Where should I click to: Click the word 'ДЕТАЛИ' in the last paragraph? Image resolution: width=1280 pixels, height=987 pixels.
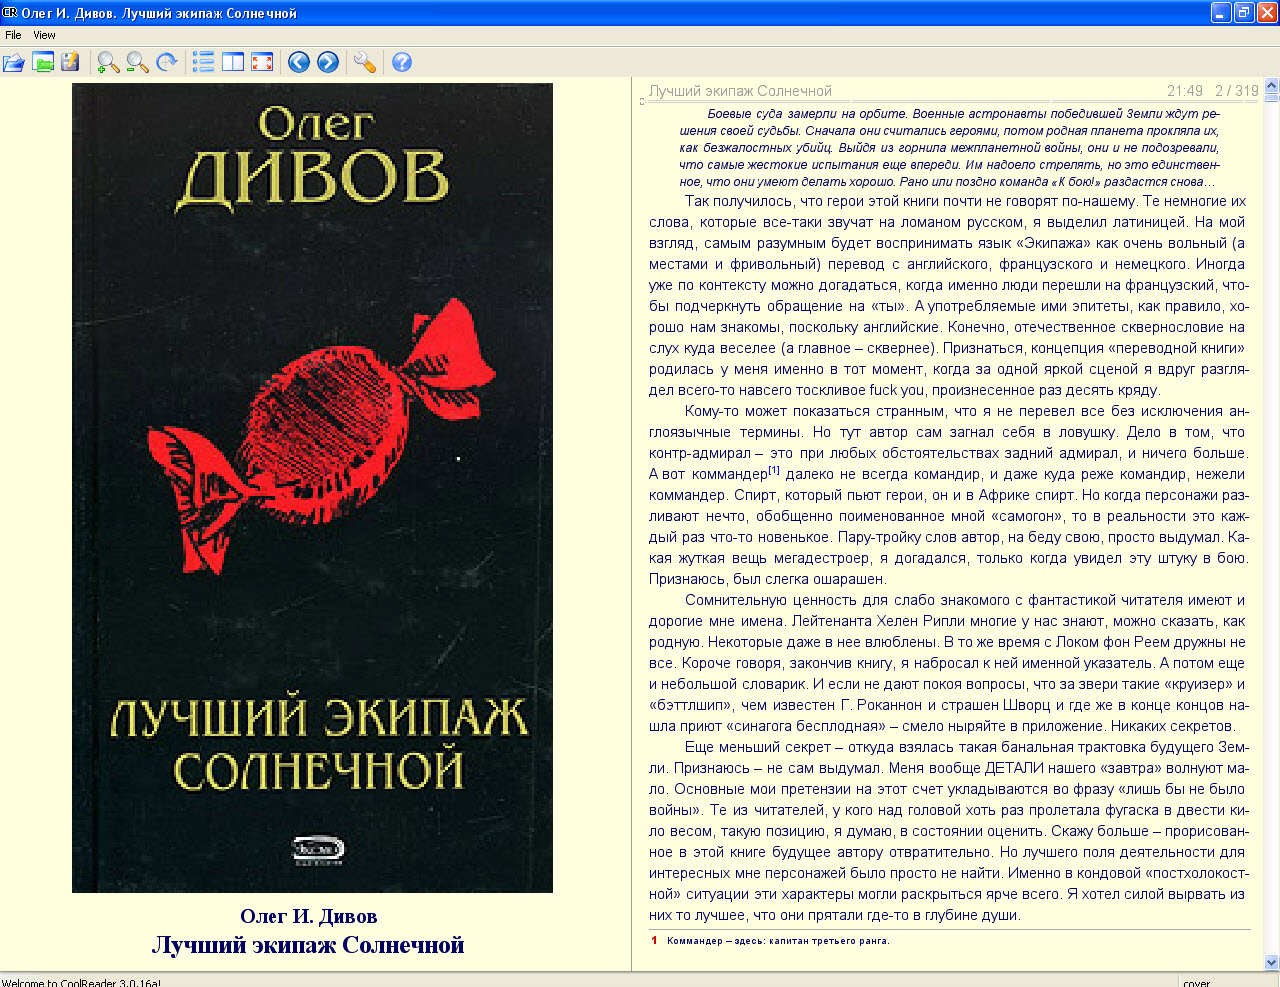(x=1015, y=768)
